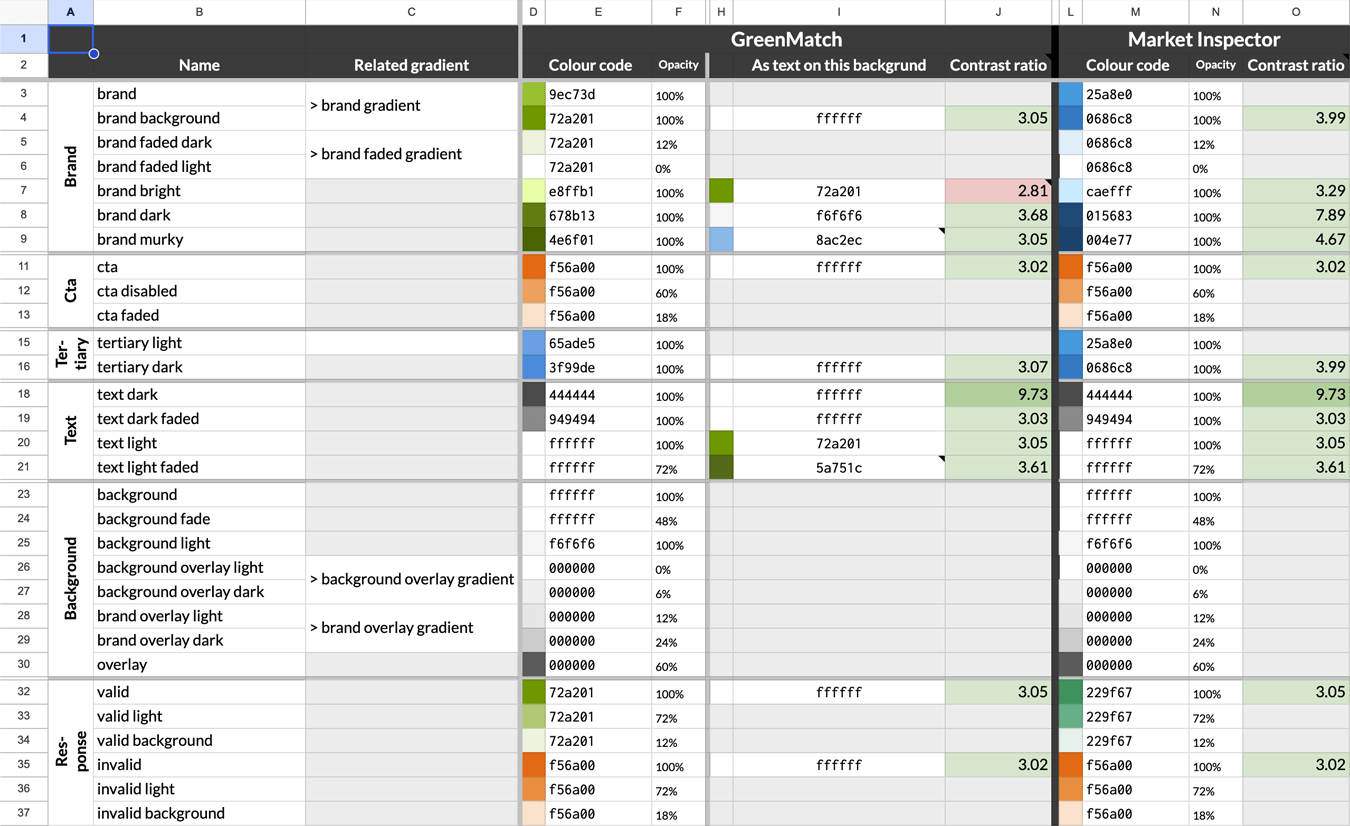The width and height of the screenshot is (1350, 826).
Task: Select the 'valid light' name cell
Action: 199,717
